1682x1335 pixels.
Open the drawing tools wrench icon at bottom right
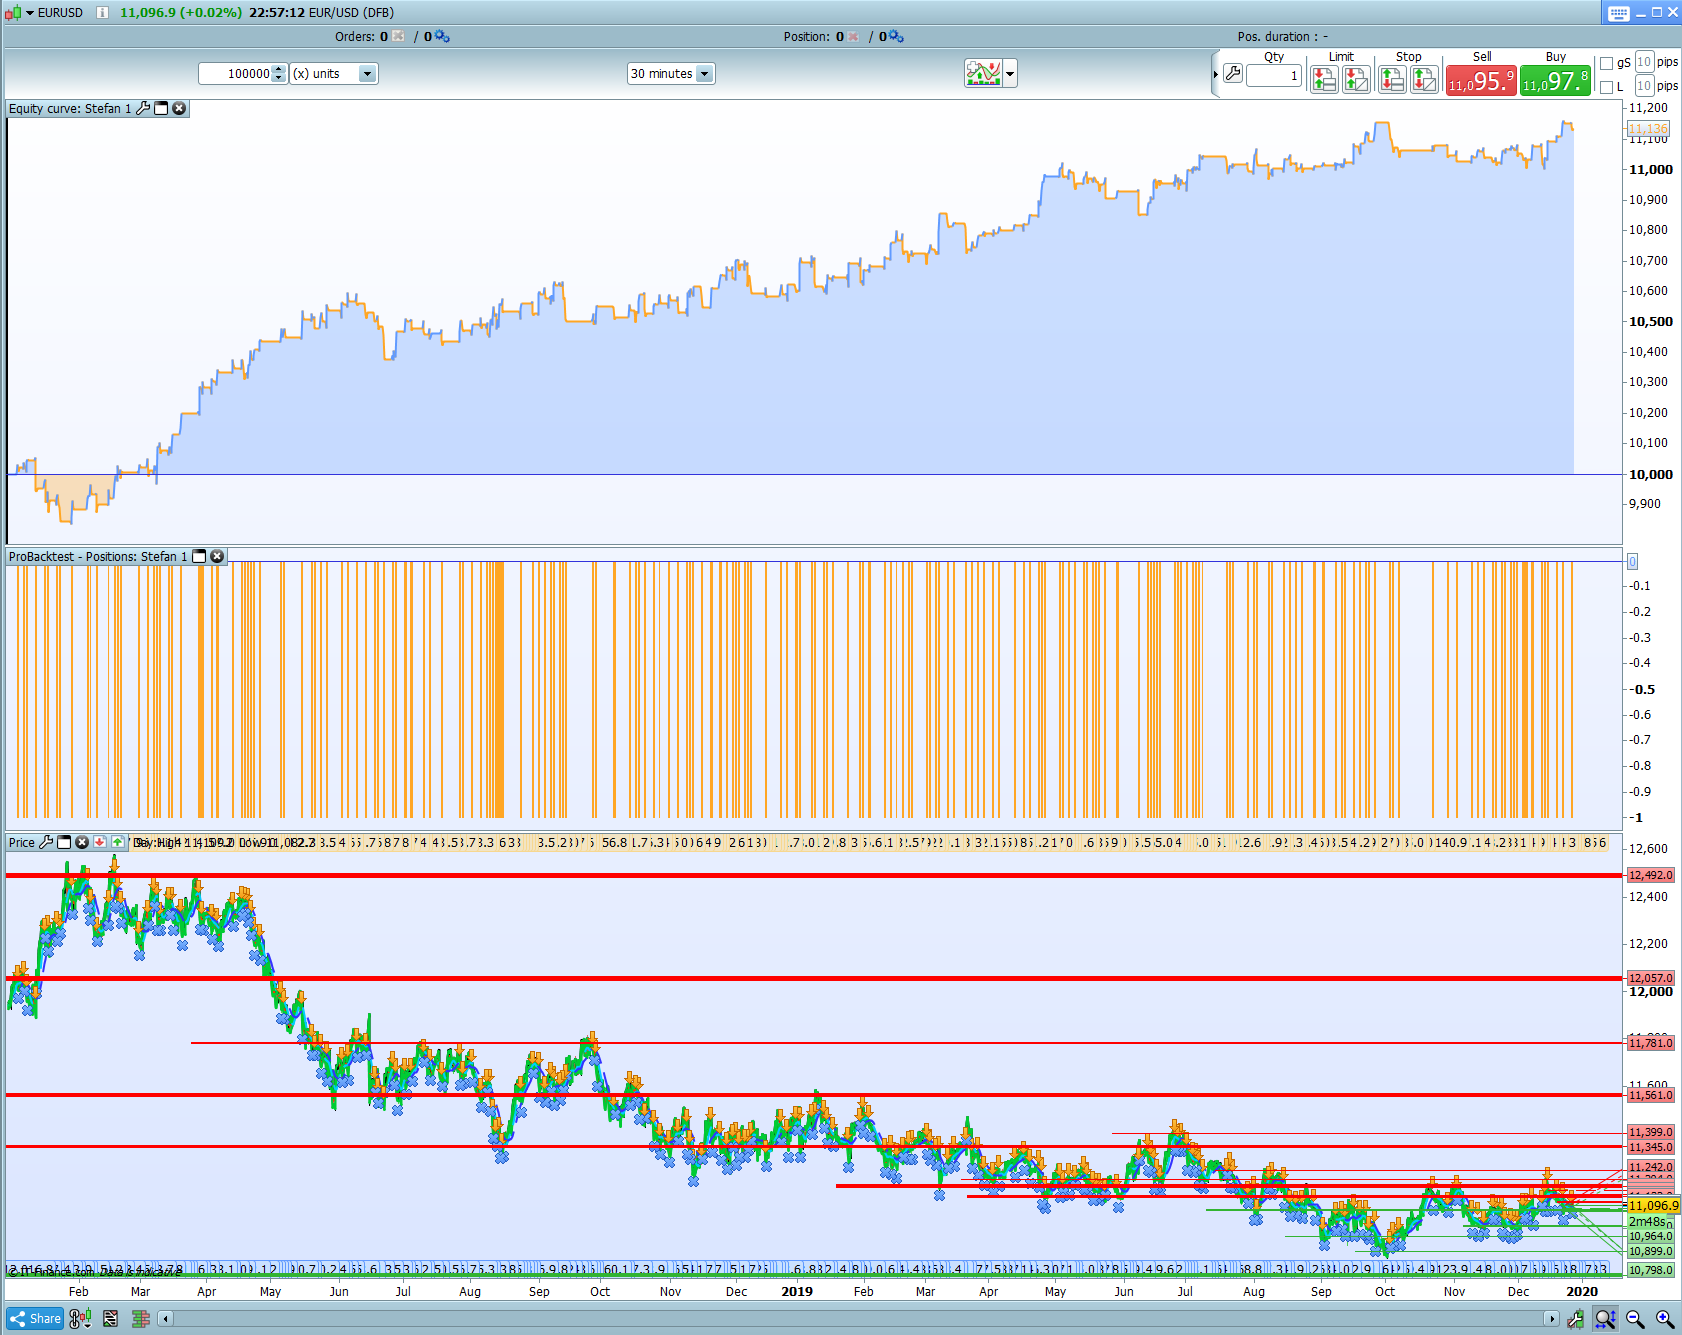click(1576, 1319)
